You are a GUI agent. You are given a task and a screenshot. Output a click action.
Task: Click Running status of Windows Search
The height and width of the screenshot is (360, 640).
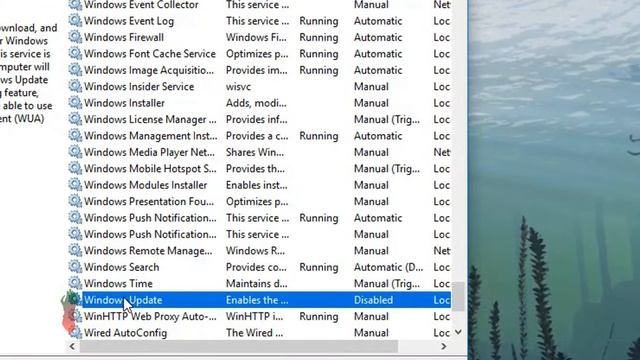(318, 267)
